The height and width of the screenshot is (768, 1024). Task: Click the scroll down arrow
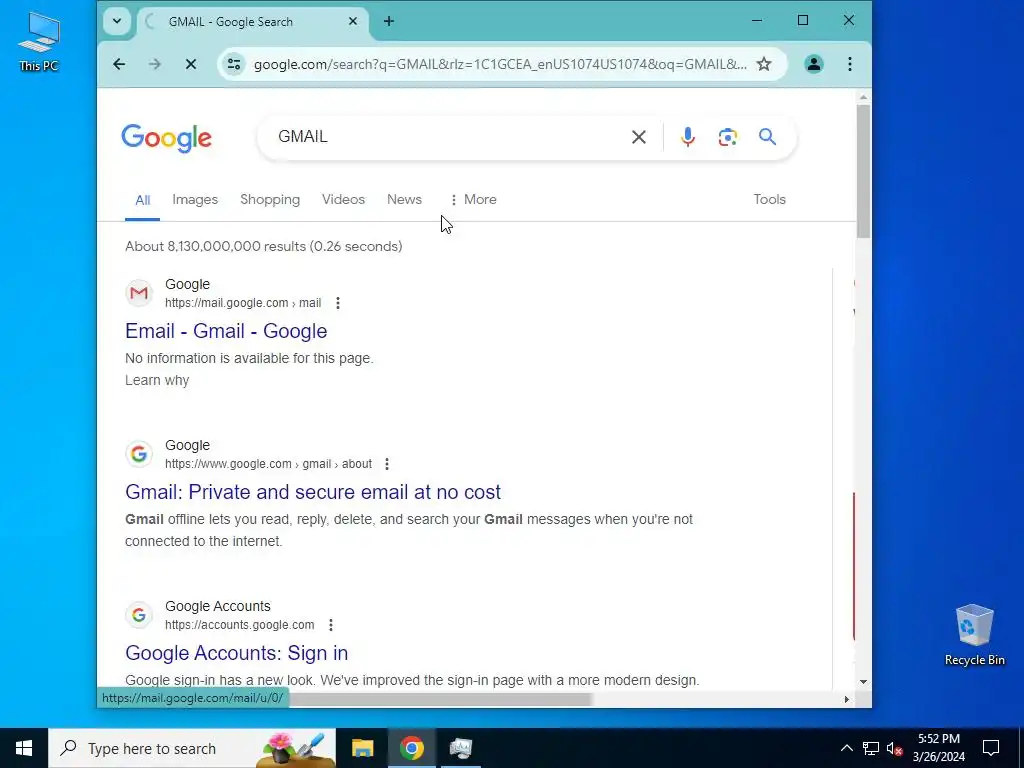point(863,682)
